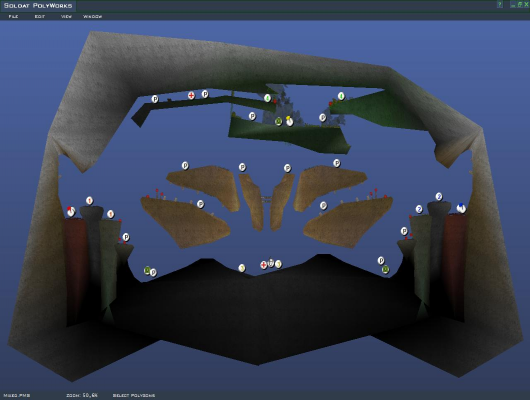
Task: Select the P spawn above the right central shard
Action: point(287,168)
